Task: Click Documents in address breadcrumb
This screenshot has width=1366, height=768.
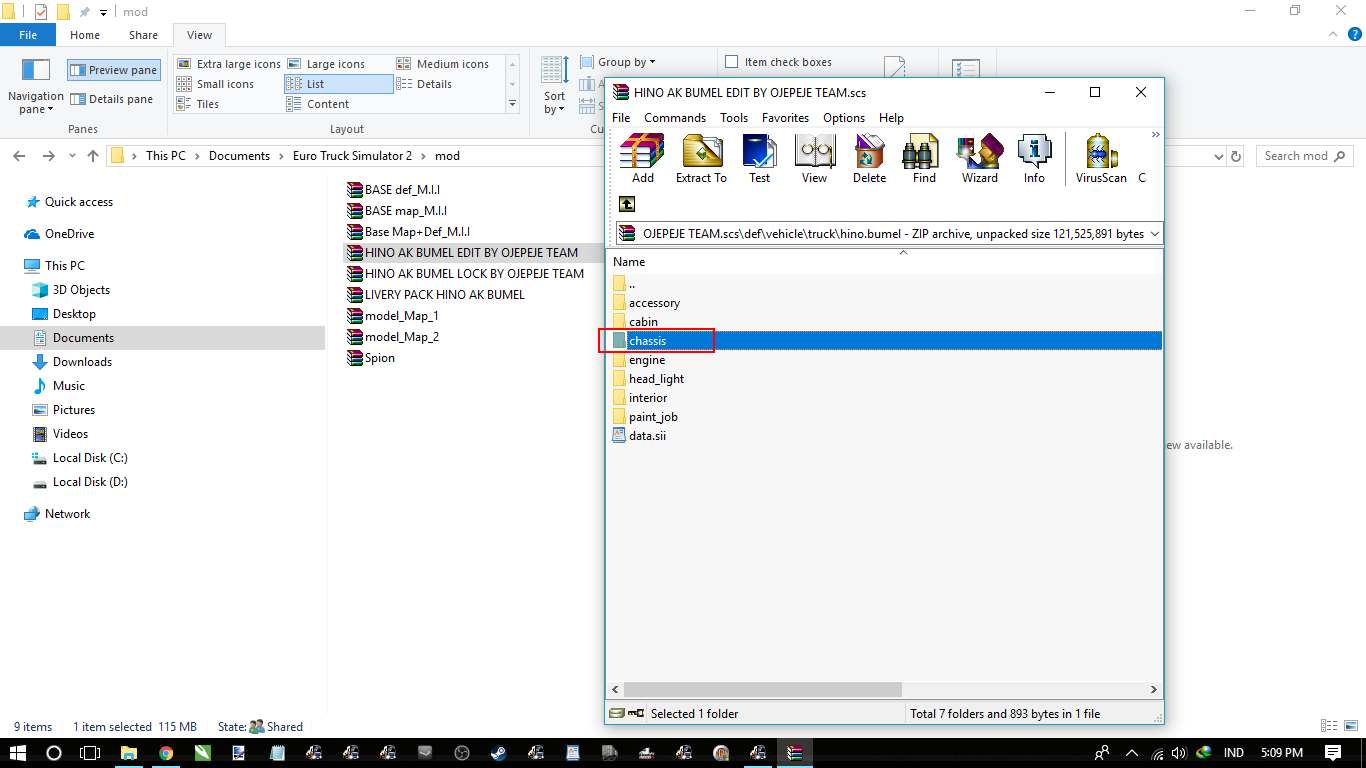Action: point(239,156)
